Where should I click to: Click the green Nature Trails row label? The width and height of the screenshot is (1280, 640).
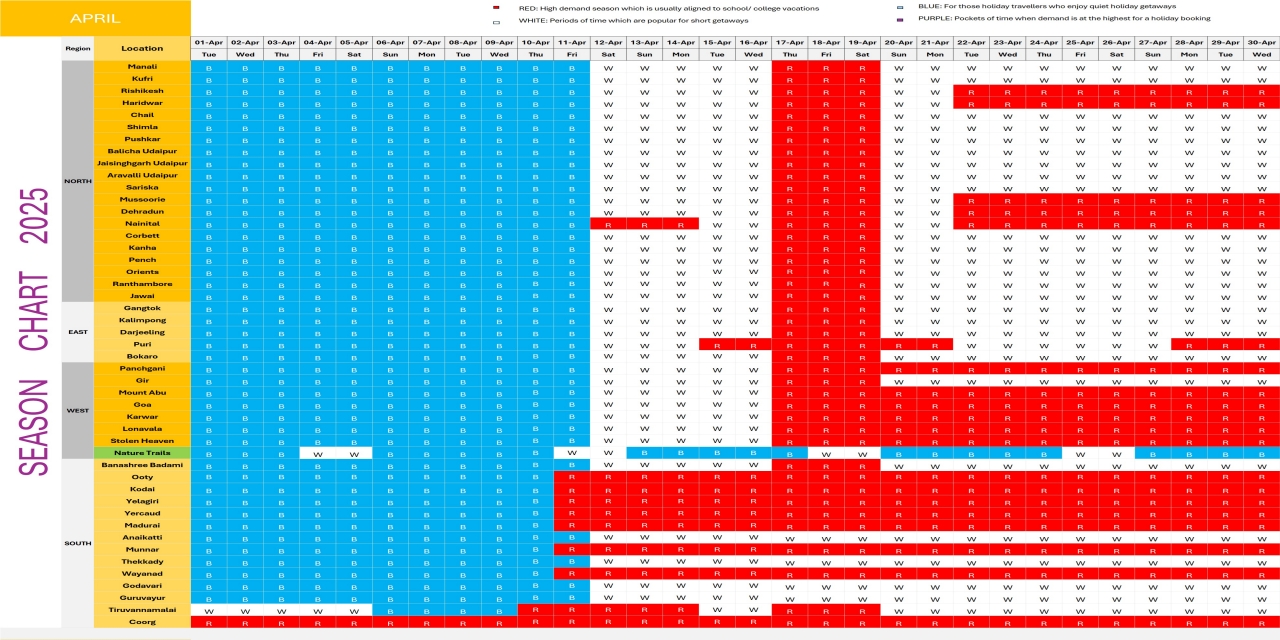click(141, 452)
